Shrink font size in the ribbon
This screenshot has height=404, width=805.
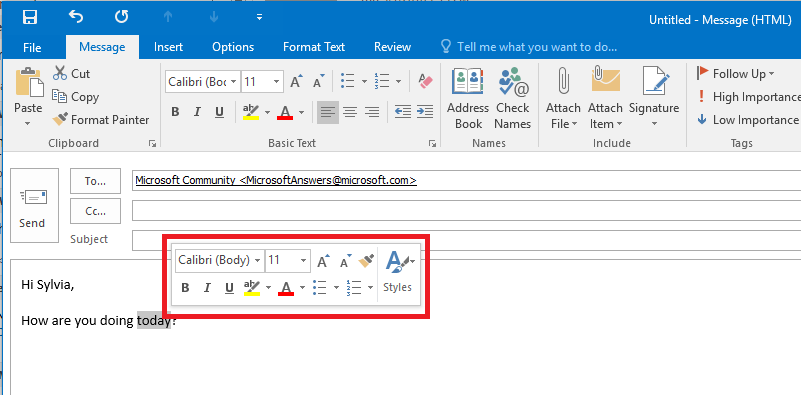coord(319,82)
